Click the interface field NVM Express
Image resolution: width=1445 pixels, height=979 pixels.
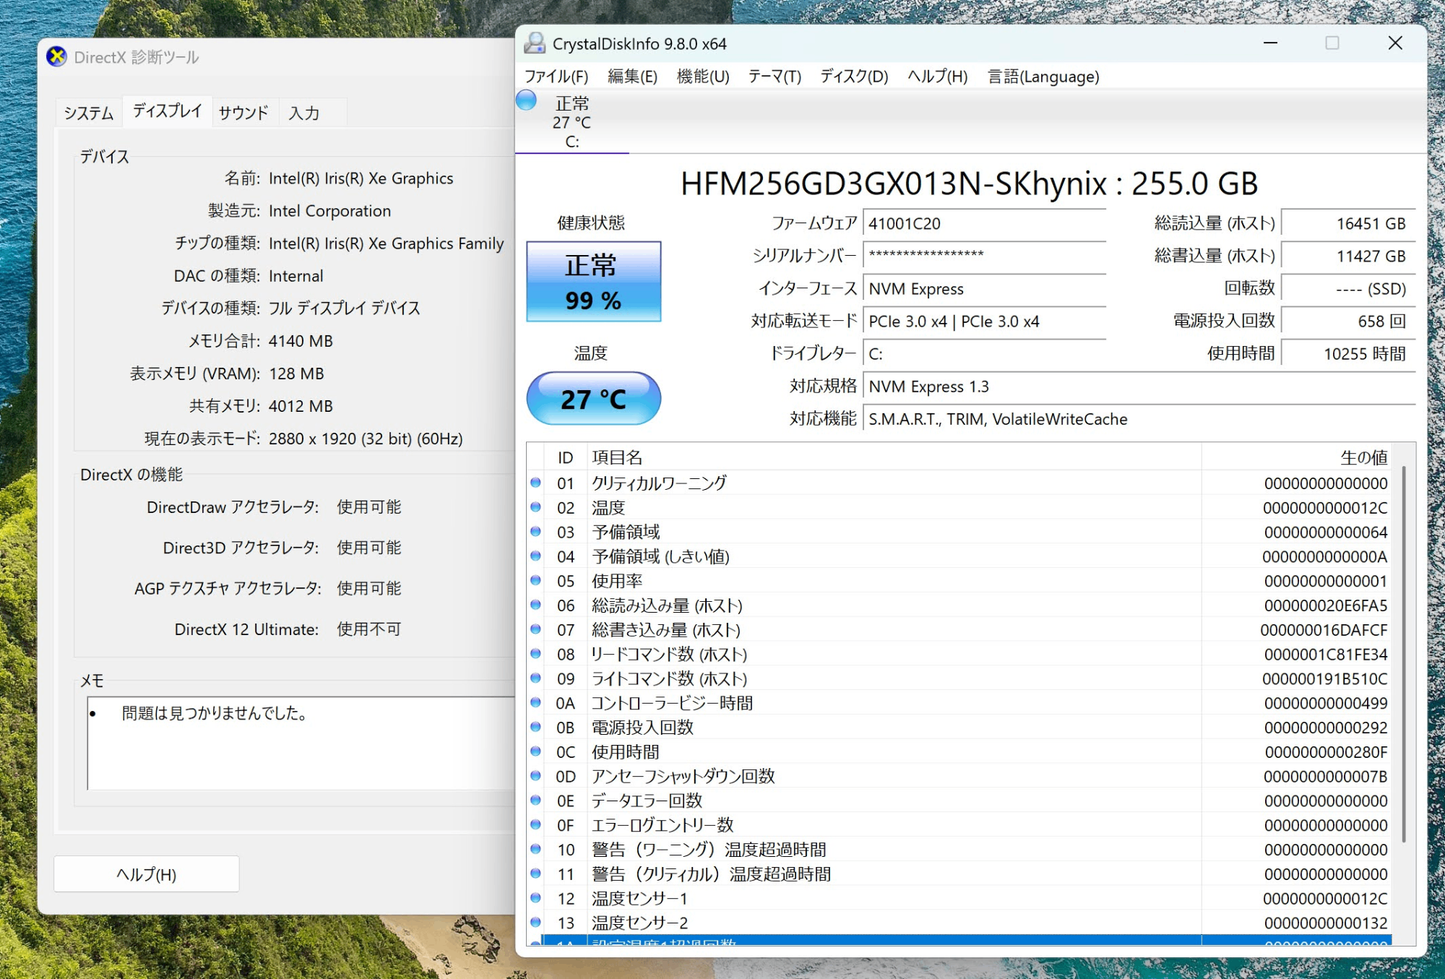coord(985,289)
